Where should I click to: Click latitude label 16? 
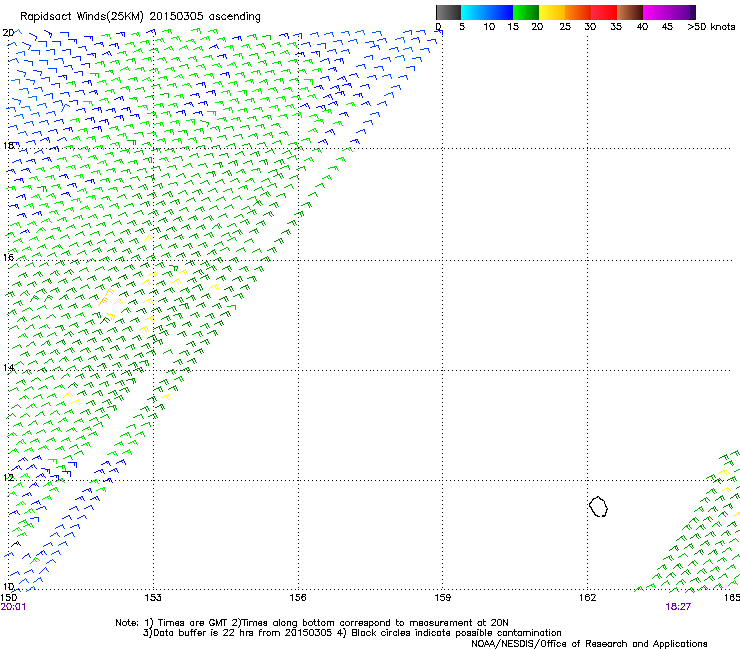pyautogui.click(x=8, y=257)
